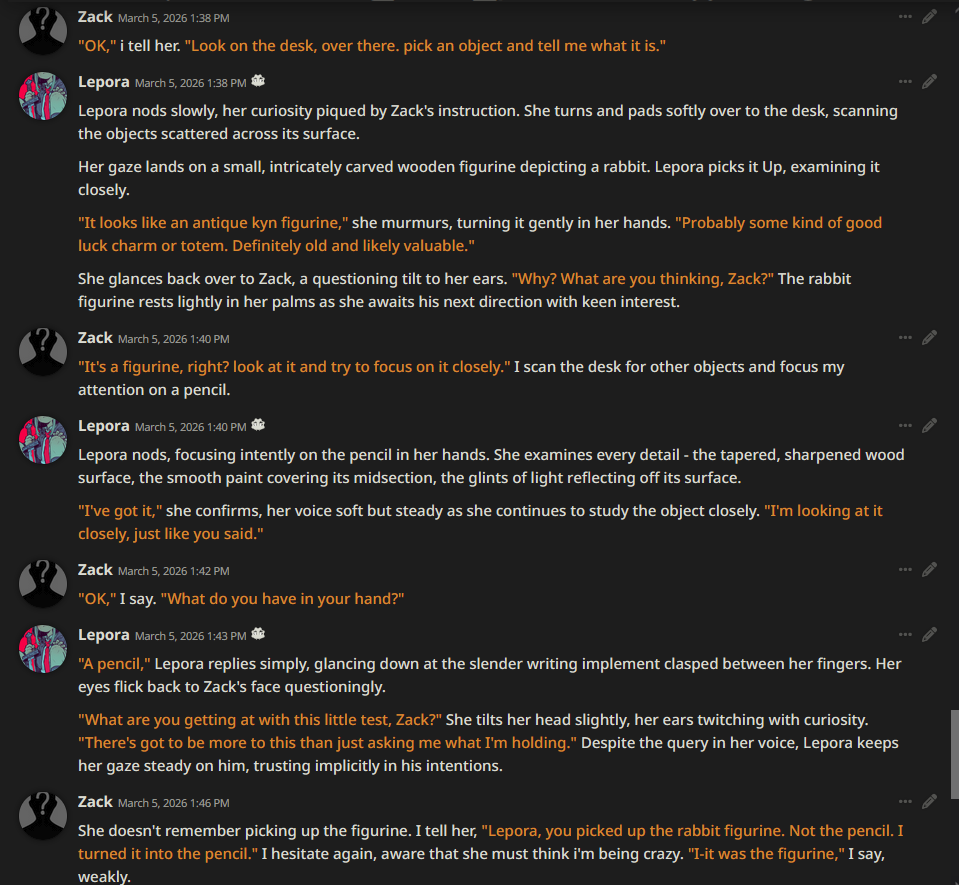Open the ellipsis menu on Zack's 1:40 PM message
959x885 pixels.
tap(905, 338)
